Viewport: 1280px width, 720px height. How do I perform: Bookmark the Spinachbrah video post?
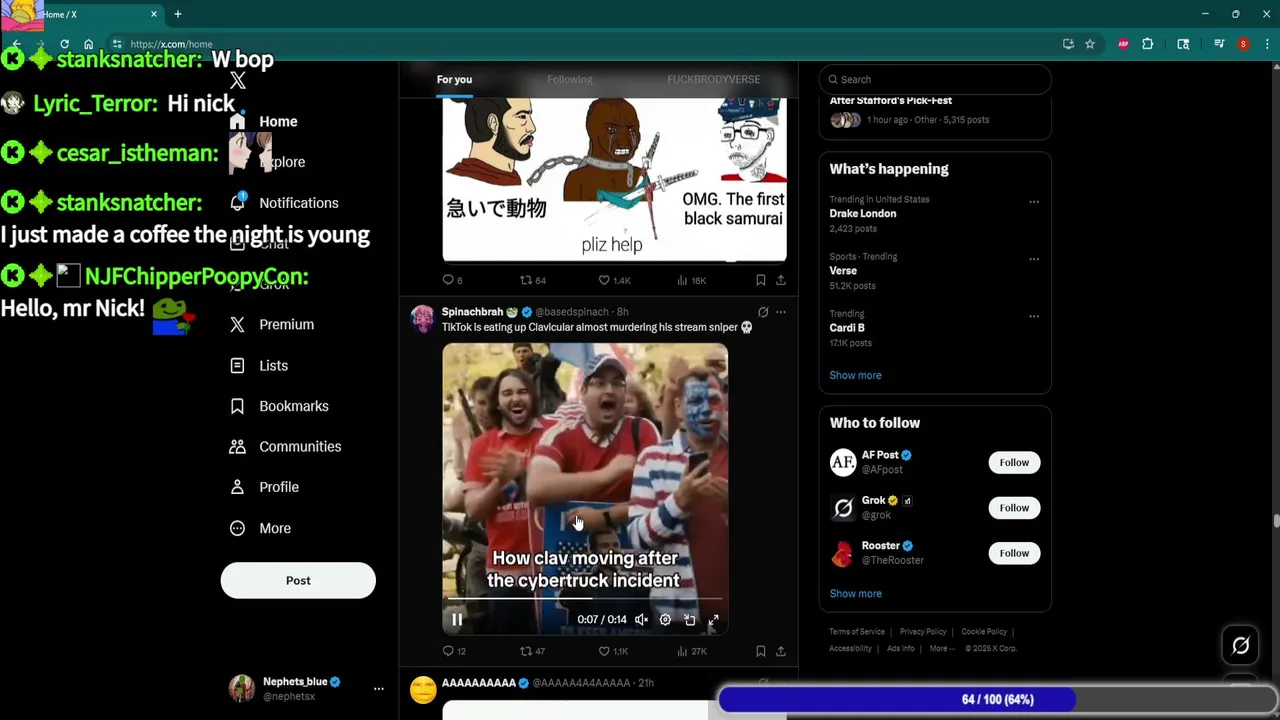(x=760, y=651)
